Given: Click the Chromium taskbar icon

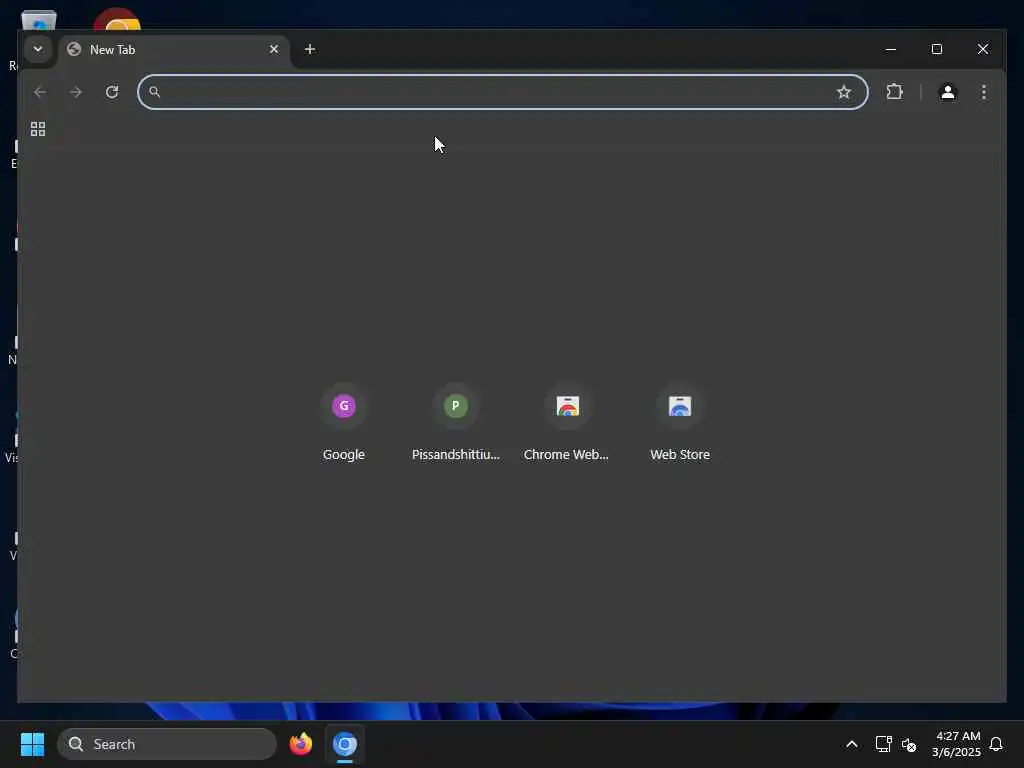Looking at the screenshot, I should (x=345, y=744).
